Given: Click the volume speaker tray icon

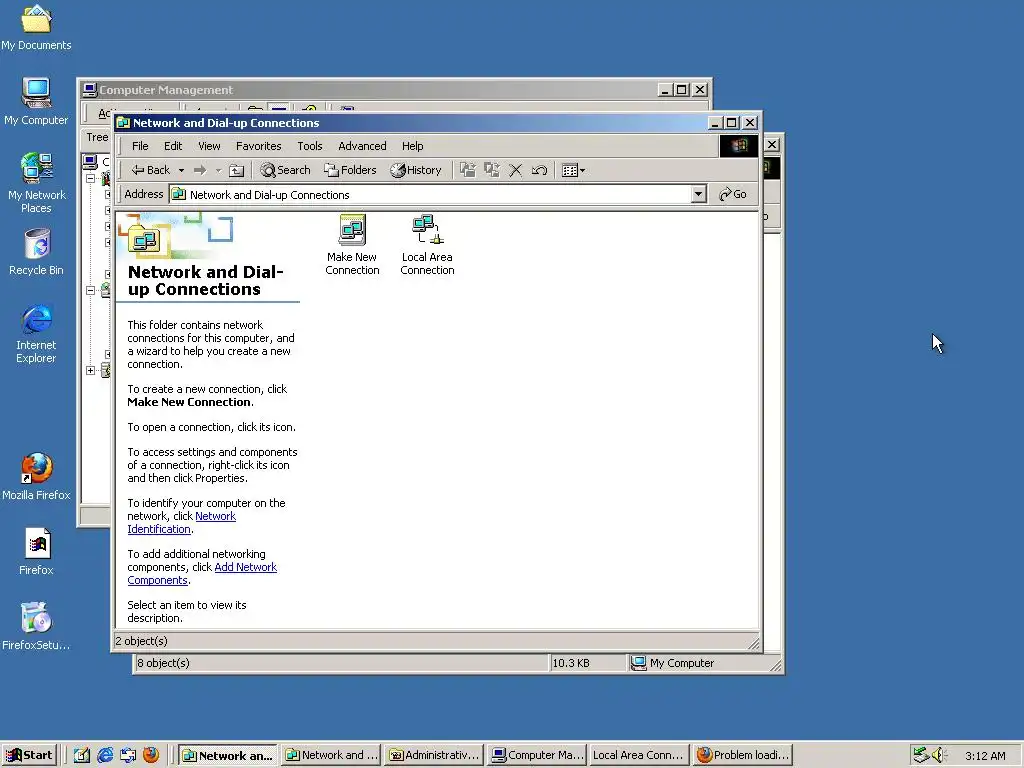Looking at the screenshot, I should (938, 756).
